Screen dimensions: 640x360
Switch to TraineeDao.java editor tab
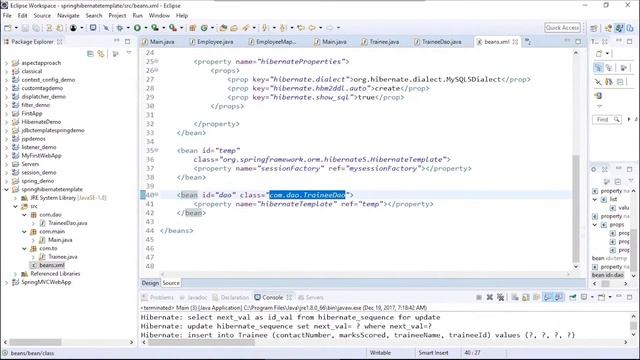click(438, 42)
